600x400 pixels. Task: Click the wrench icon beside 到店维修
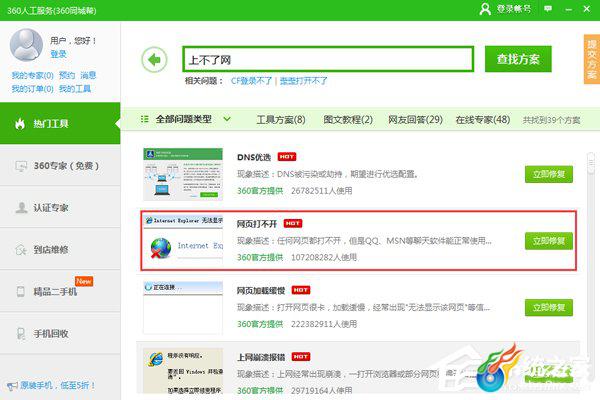tap(21, 250)
